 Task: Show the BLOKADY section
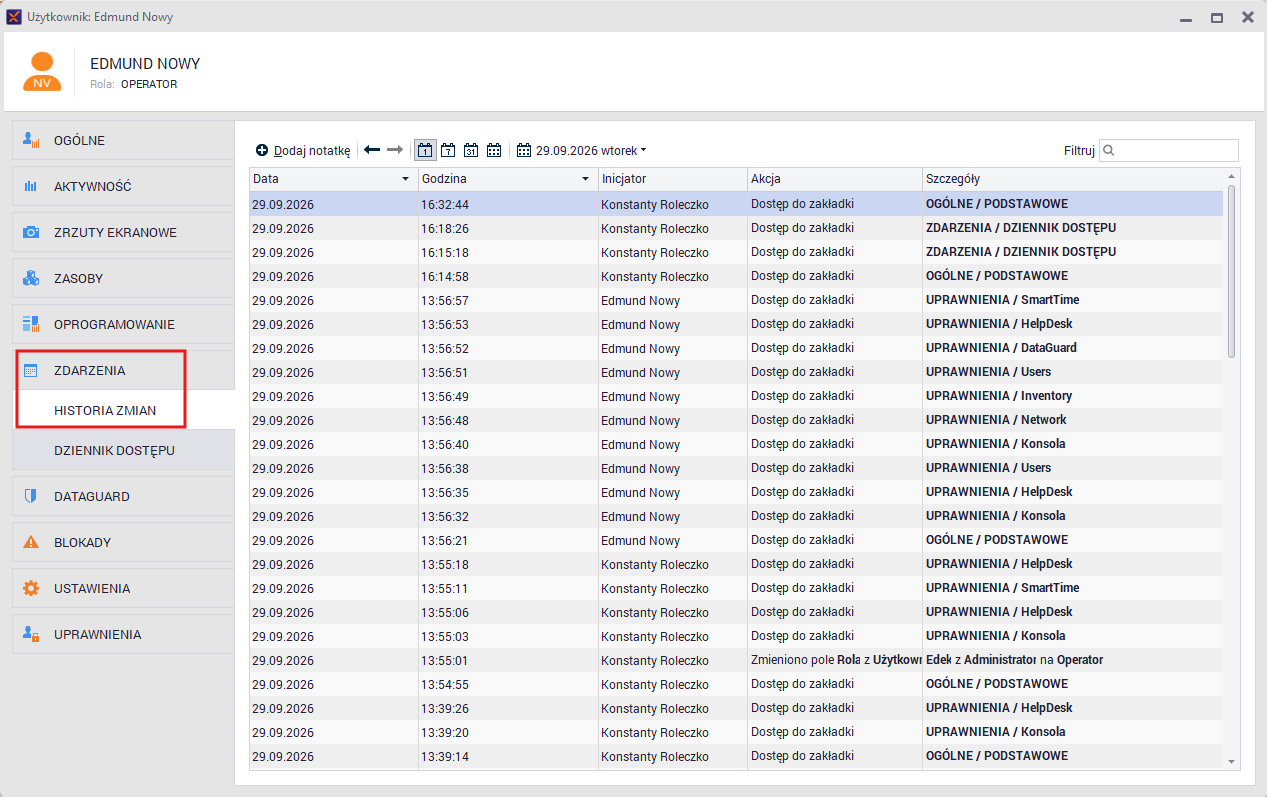click(123, 543)
